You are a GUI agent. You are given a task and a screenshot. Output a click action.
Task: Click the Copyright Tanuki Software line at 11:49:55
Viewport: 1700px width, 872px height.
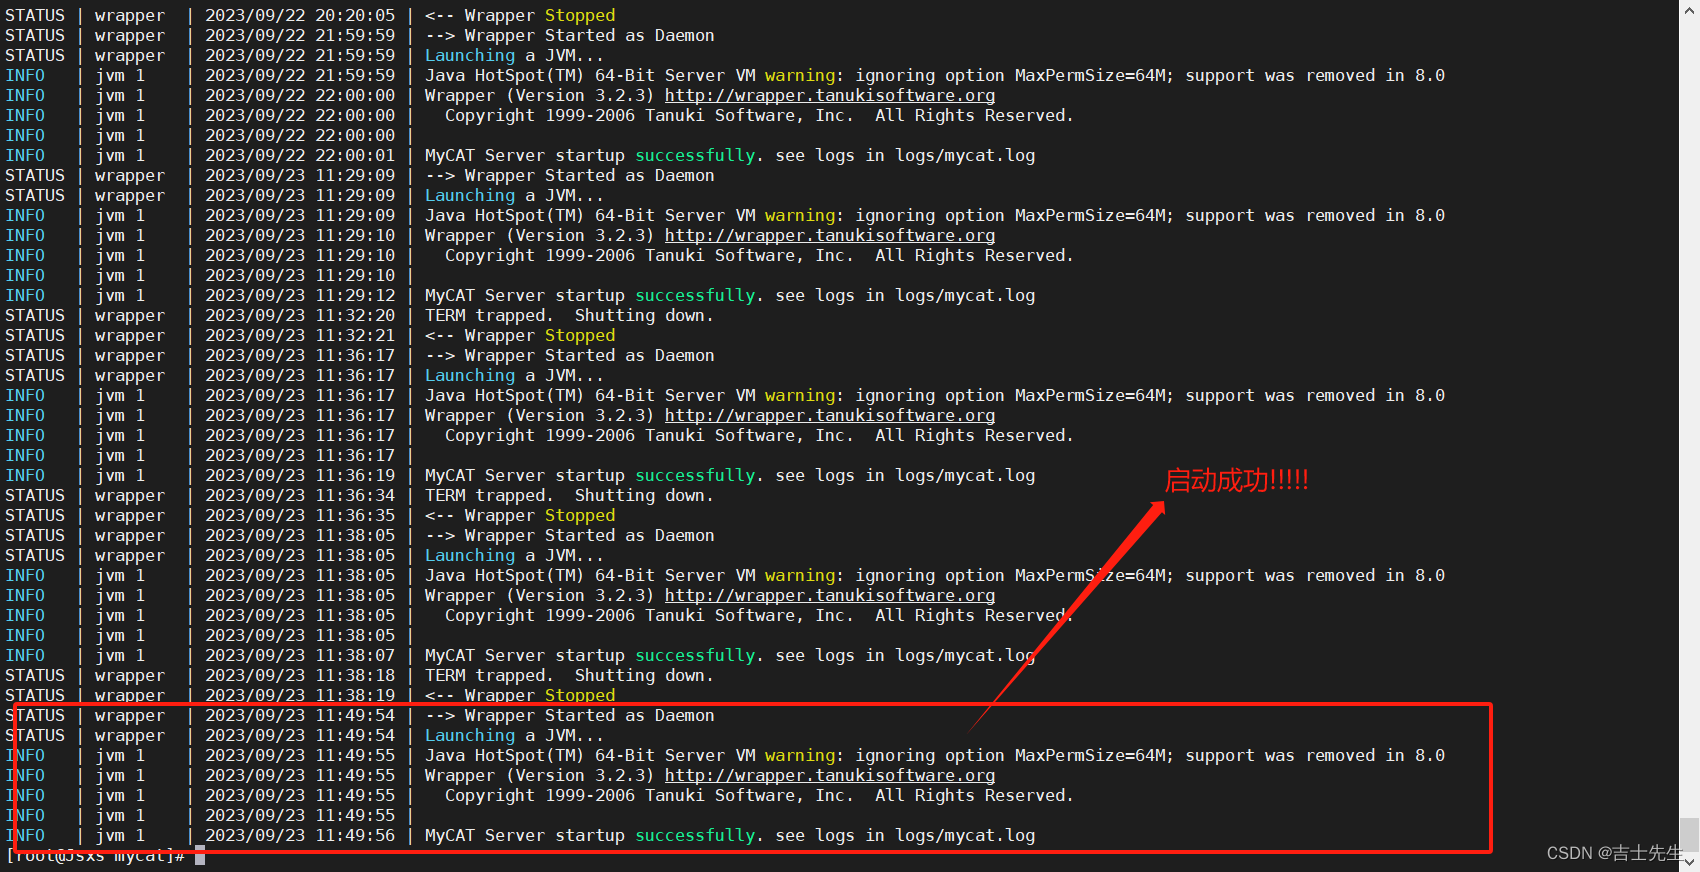click(x=759, y=796)
